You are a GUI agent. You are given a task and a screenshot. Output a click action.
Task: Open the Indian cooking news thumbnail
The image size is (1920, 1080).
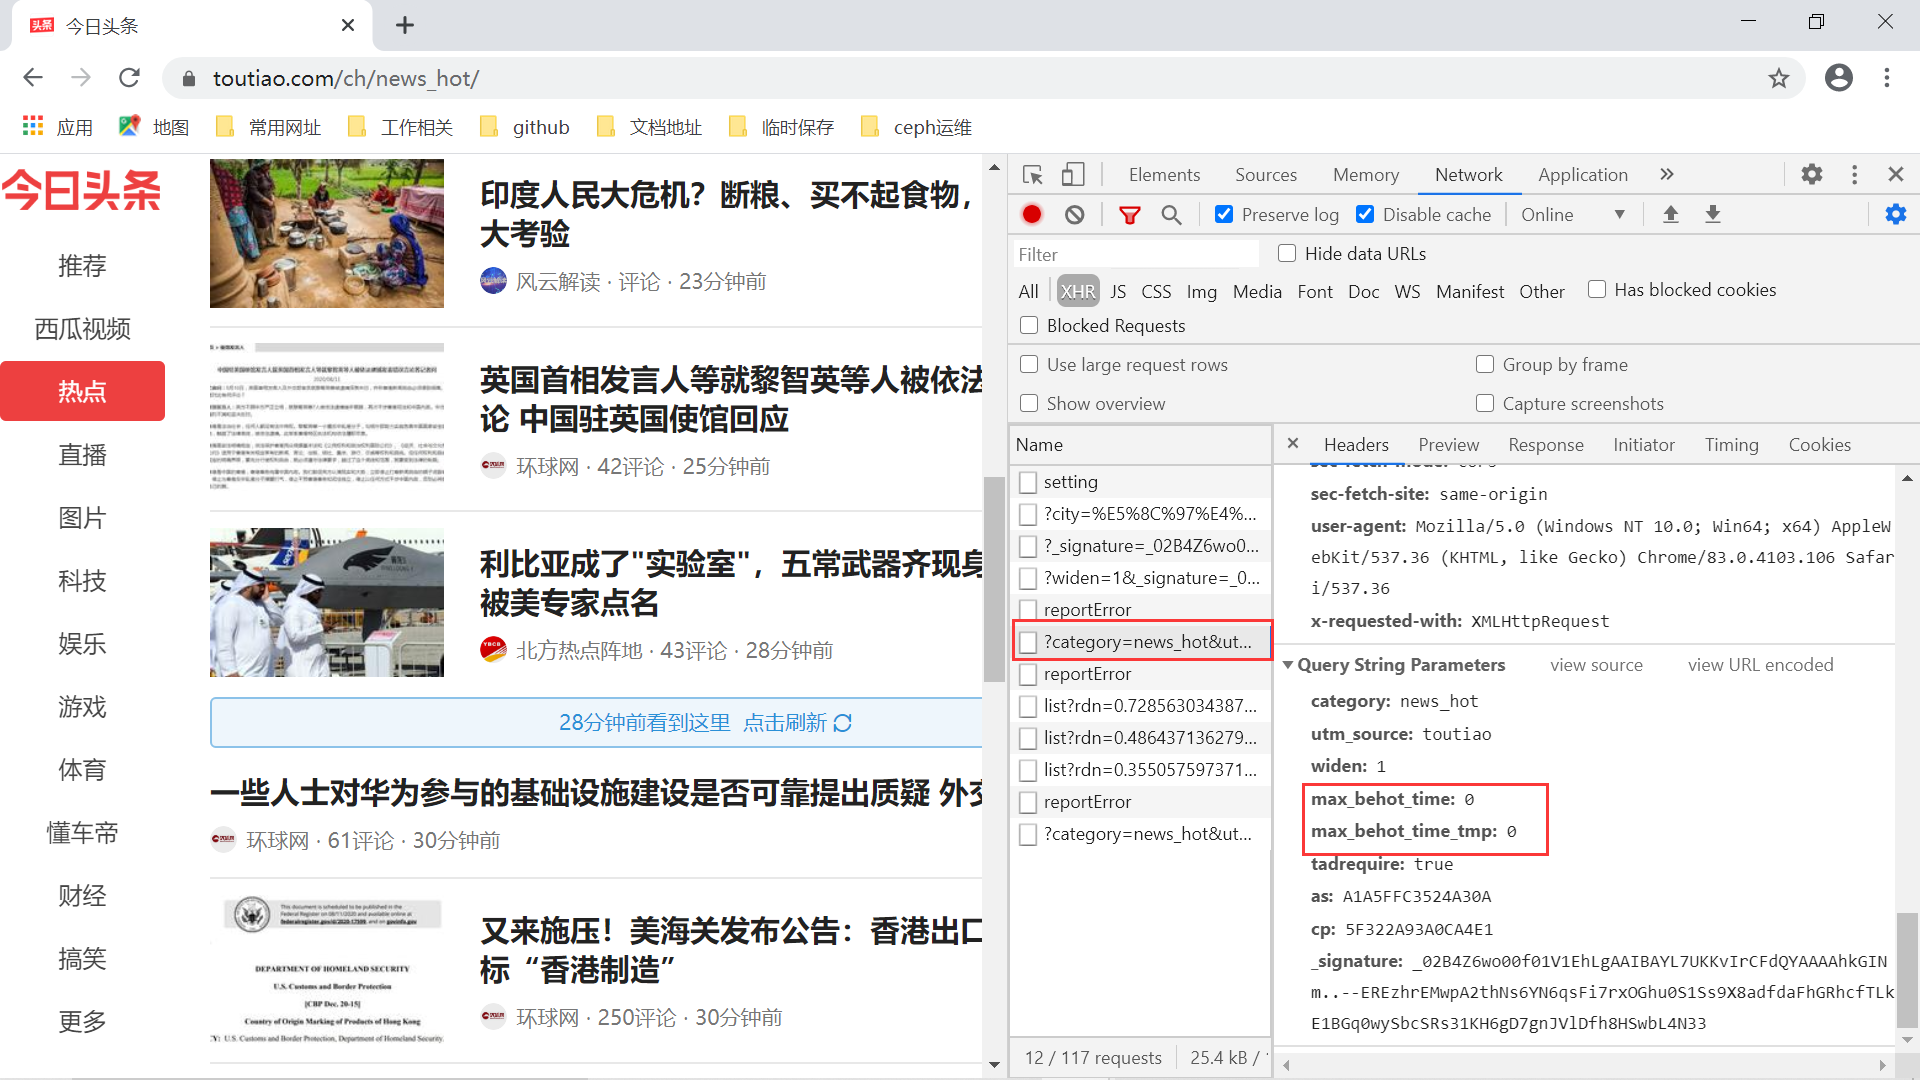(x=326, y=233)
